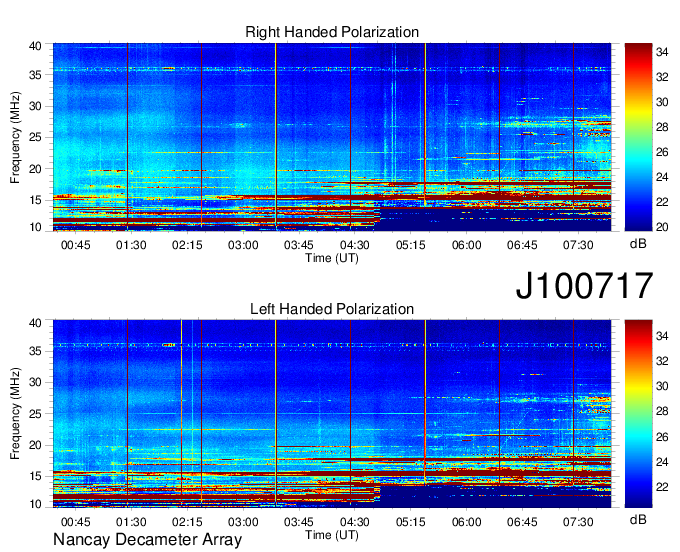Click the 30 MHz tick of Right Handed plot
This screenshot has height=552, width=680.
point(35,106)
